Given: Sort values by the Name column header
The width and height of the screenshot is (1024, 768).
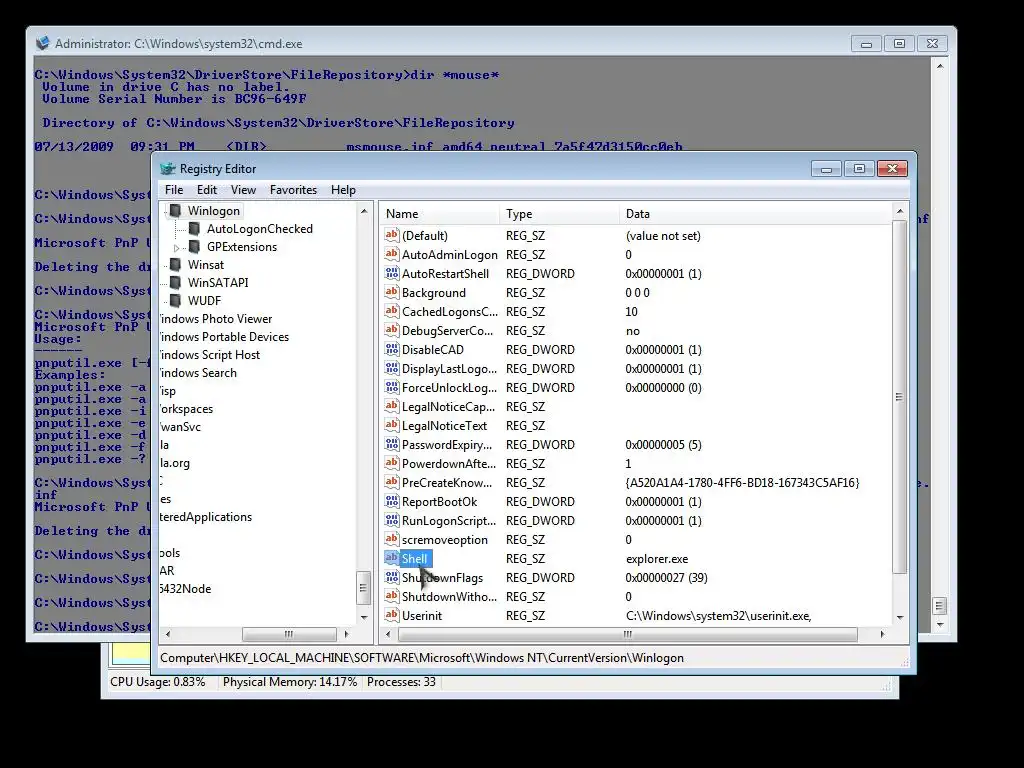Looking at the screenshot, I should [440, 214].
